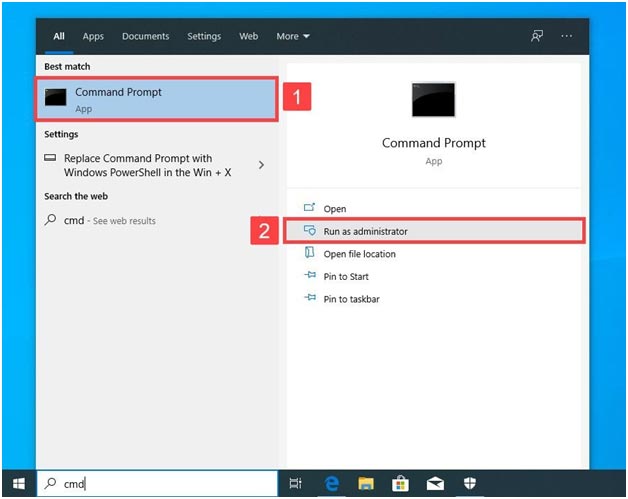Open the three-dot options menu
The width and height of the screenshot is (628, 499).
[x=567, y=36]
